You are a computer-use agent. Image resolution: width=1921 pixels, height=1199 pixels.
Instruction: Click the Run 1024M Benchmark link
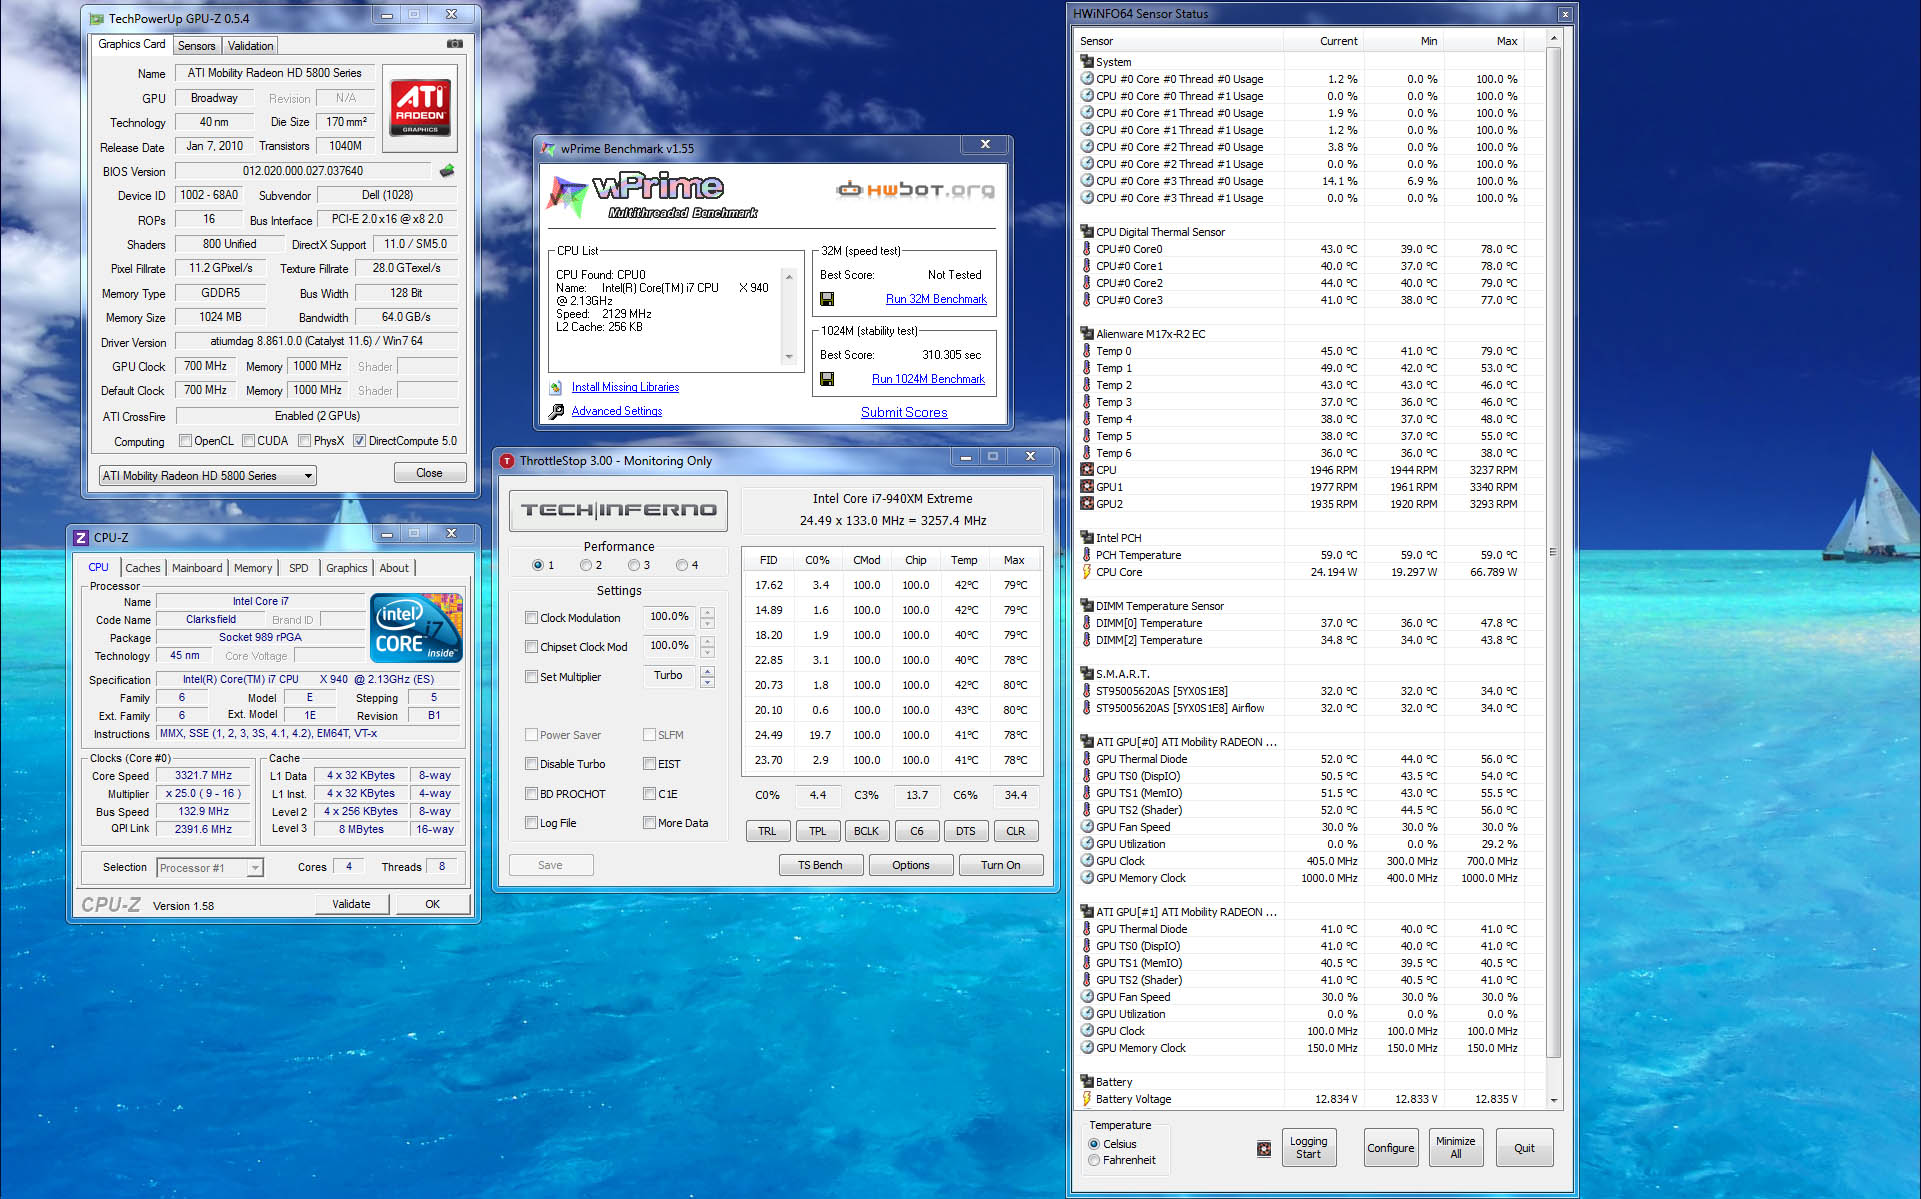(928, 379)
